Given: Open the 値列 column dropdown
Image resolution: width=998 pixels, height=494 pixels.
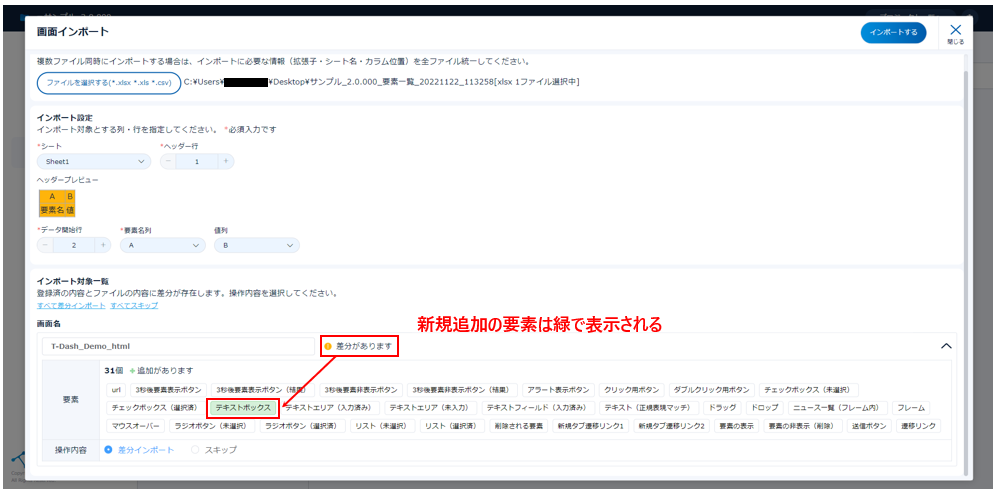Looking at the screenshot, I should (x=256, y=245).
